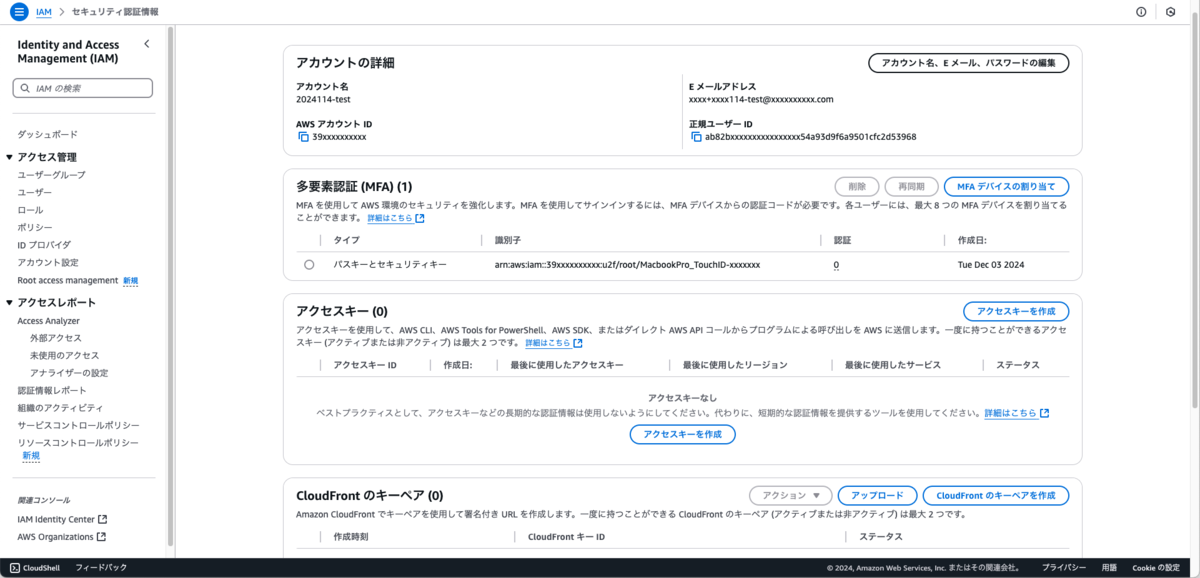Open the hamburger navigation menu icon

point(19,12)
